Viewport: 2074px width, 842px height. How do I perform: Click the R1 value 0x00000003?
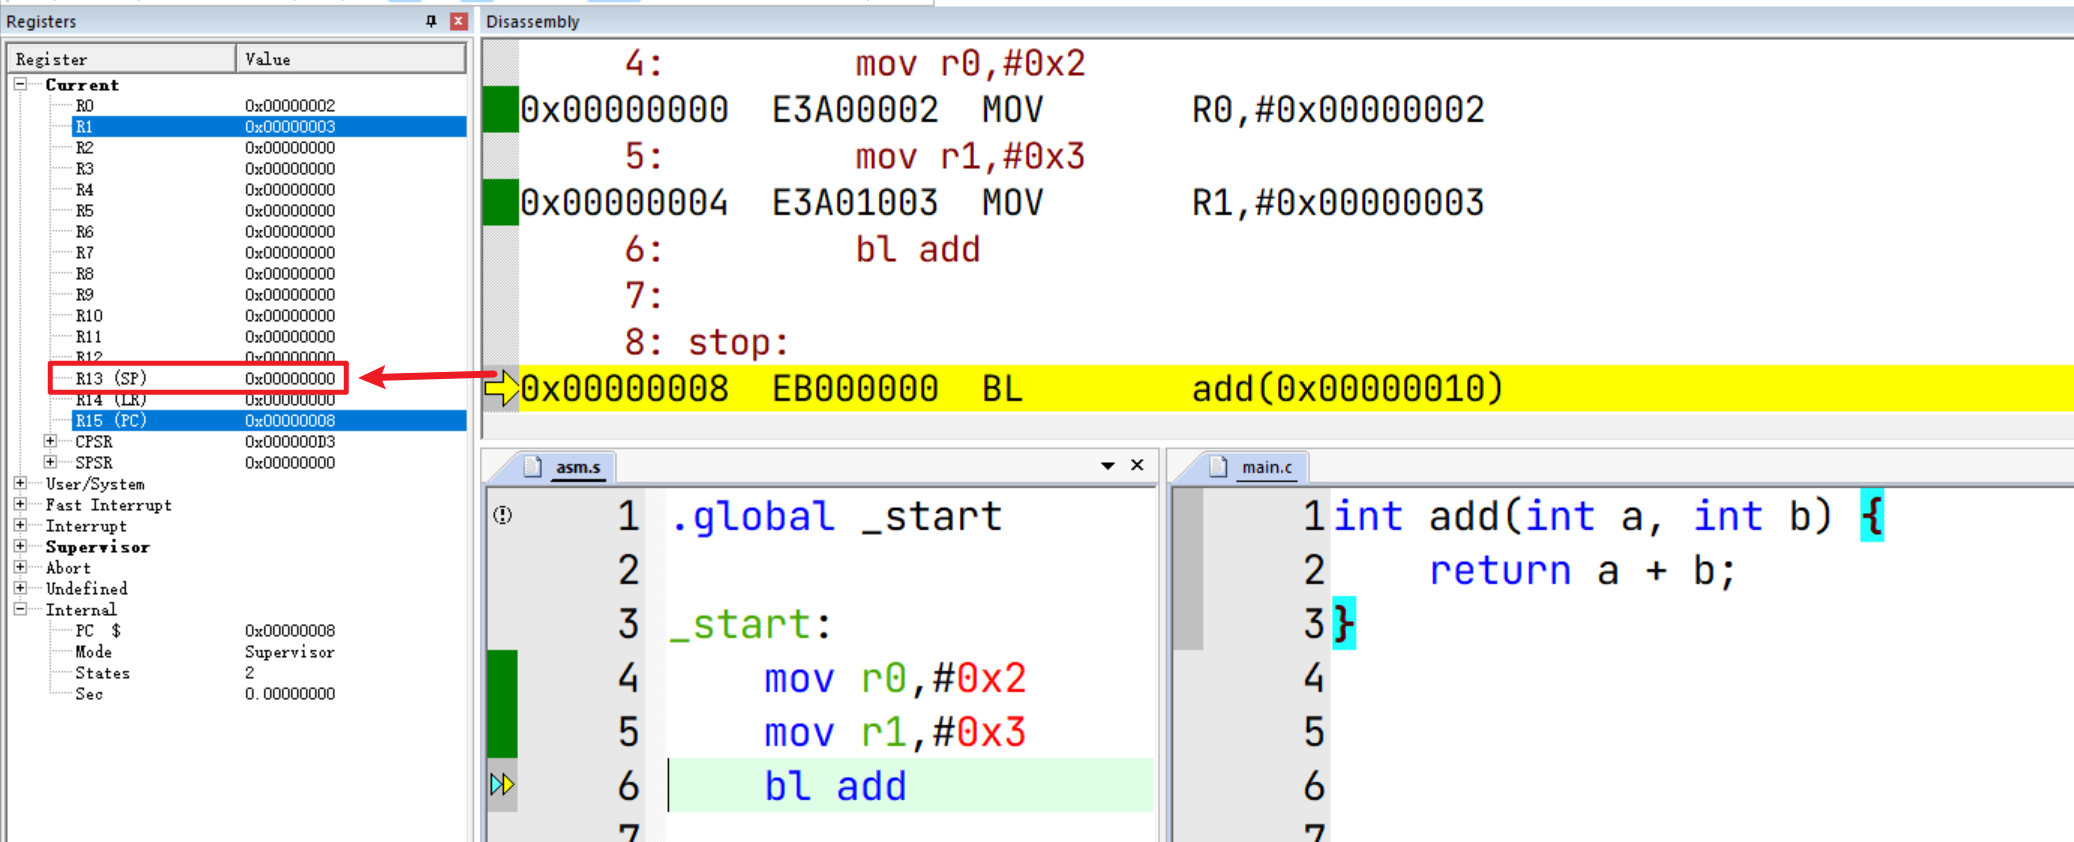(290, 127)
